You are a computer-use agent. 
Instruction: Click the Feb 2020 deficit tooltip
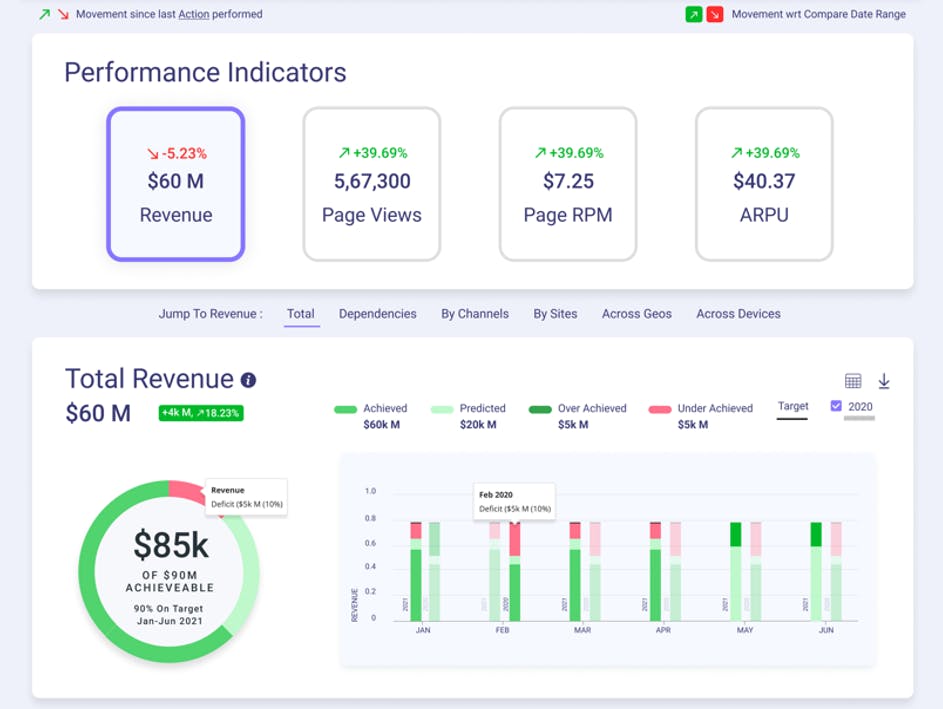[x=515, y=502]
